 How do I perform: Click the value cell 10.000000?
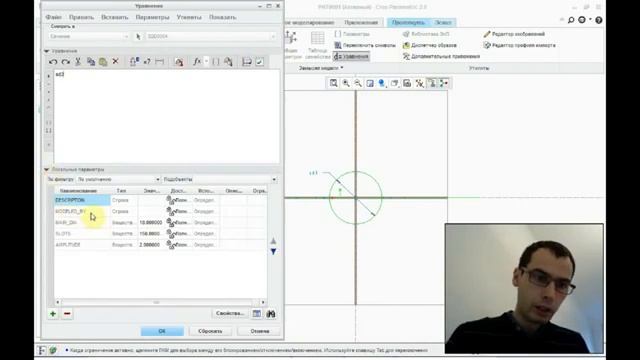coord(151,222)
